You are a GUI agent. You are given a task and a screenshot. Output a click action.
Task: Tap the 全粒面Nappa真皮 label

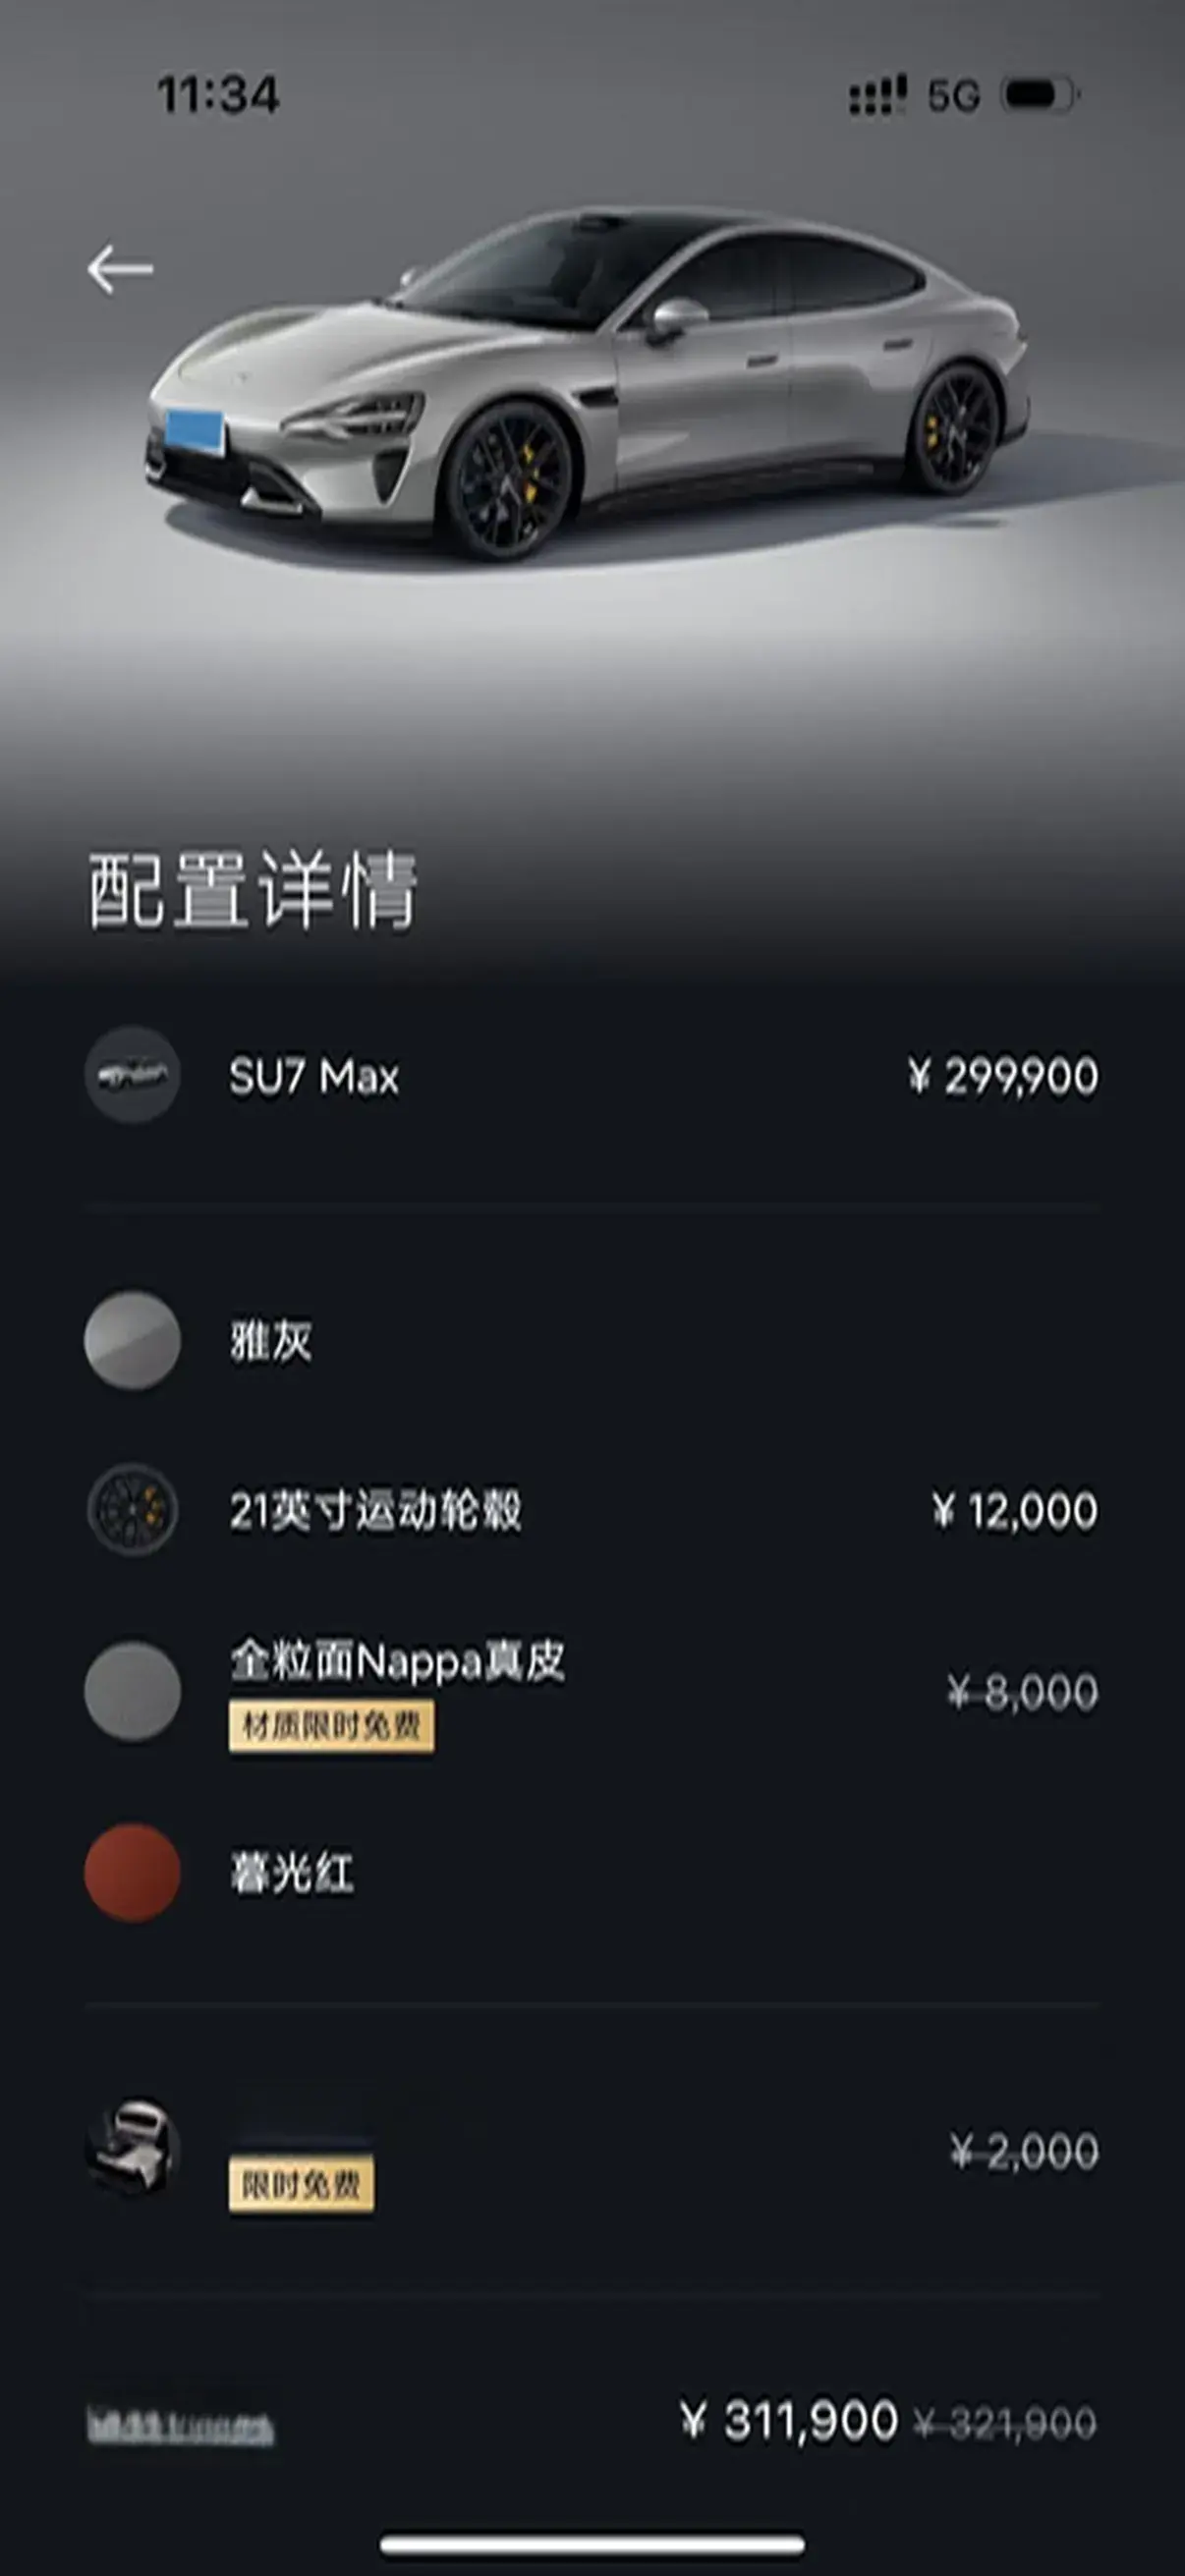397,1662
